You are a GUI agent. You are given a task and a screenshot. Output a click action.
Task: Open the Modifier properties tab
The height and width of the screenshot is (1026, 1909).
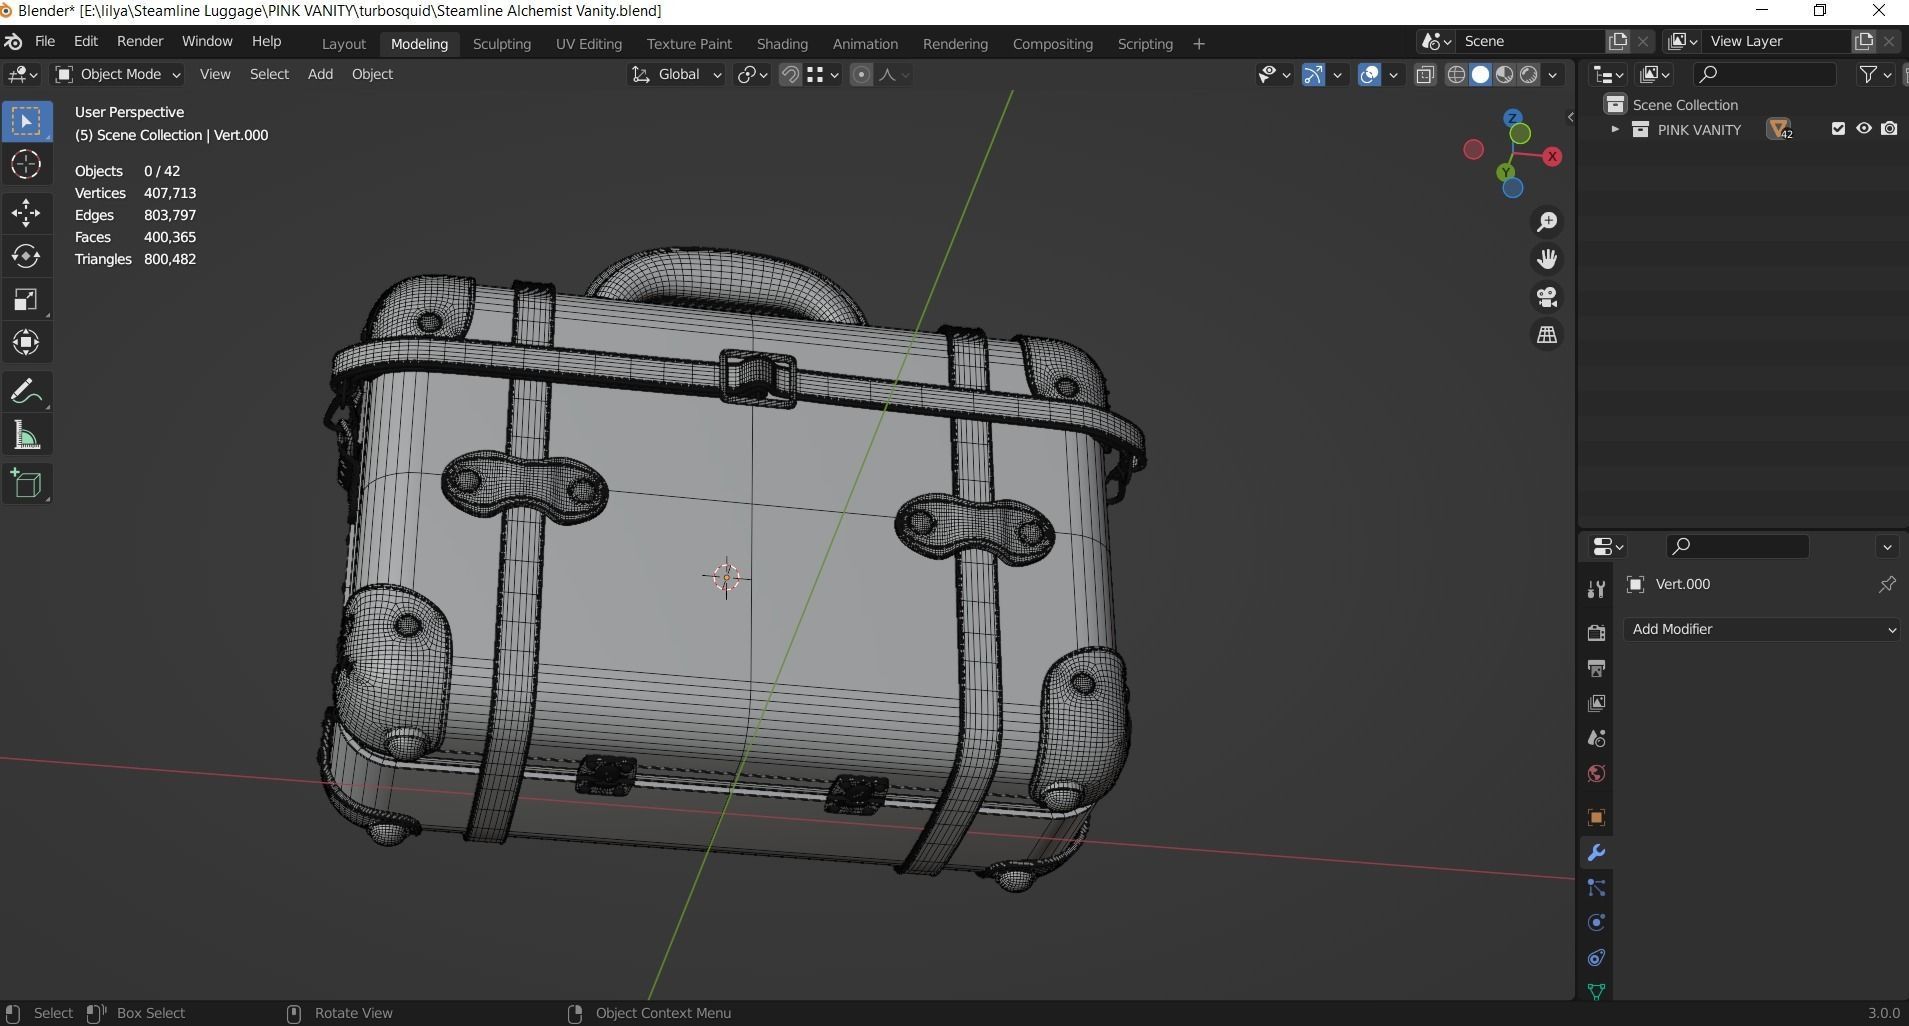pos(1596,853)
